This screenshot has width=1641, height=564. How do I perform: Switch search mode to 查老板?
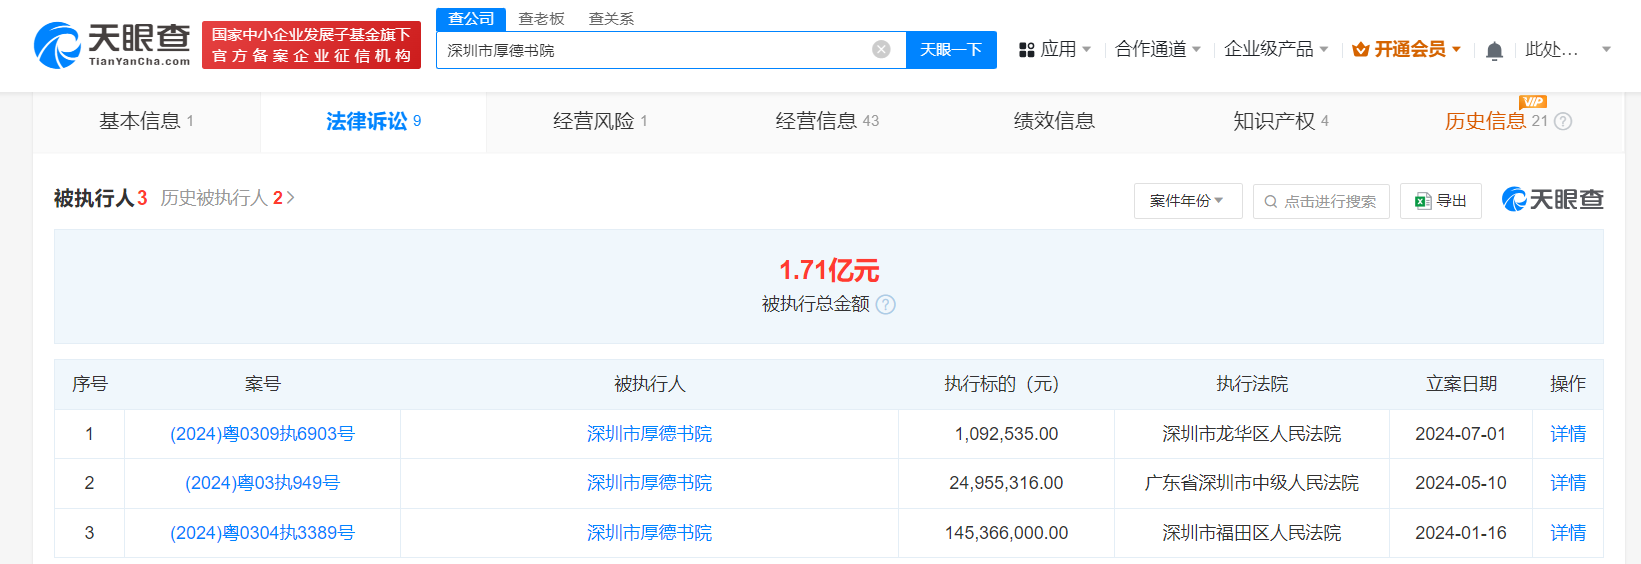(541, 19)
